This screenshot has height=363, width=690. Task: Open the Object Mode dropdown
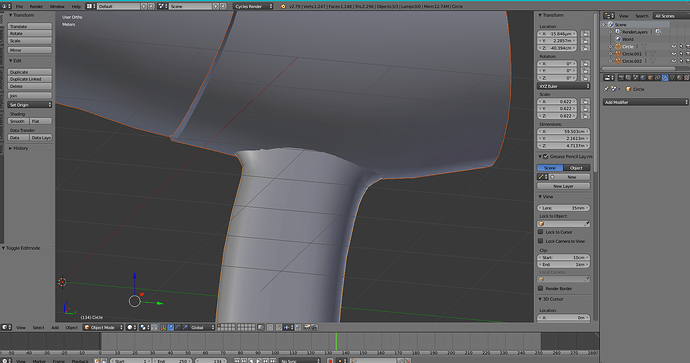pyautogui.click(x=103, y=327)
